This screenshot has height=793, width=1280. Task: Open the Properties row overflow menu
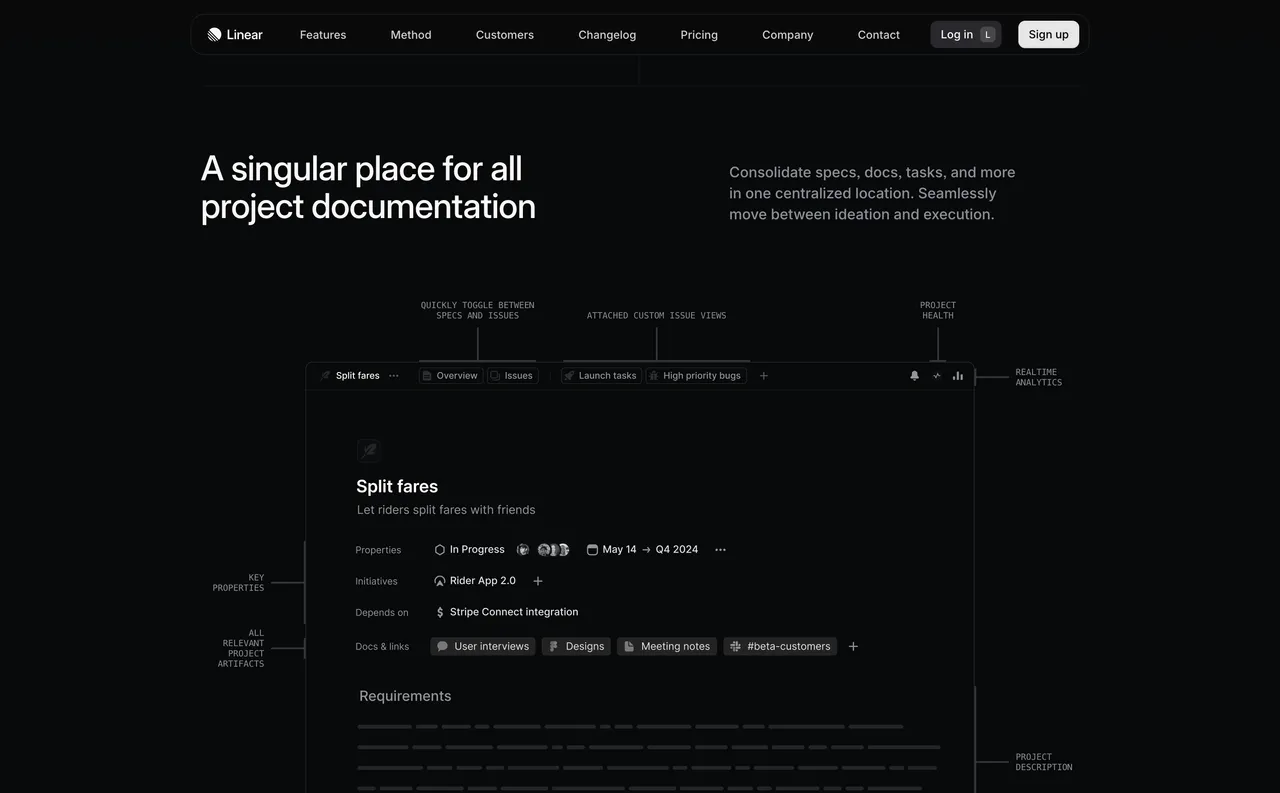click(720, 549)
